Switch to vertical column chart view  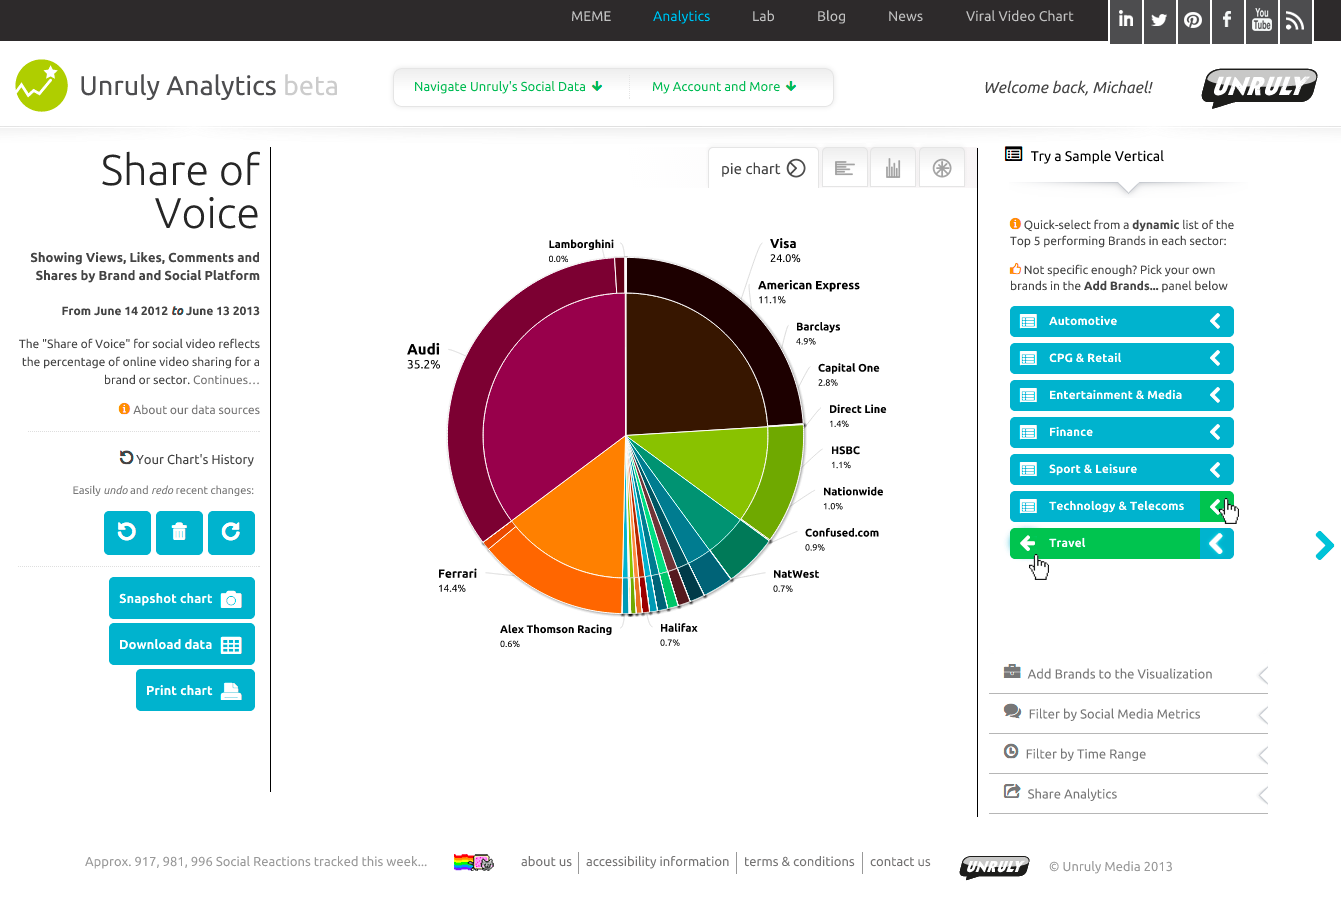pos(893,168)
